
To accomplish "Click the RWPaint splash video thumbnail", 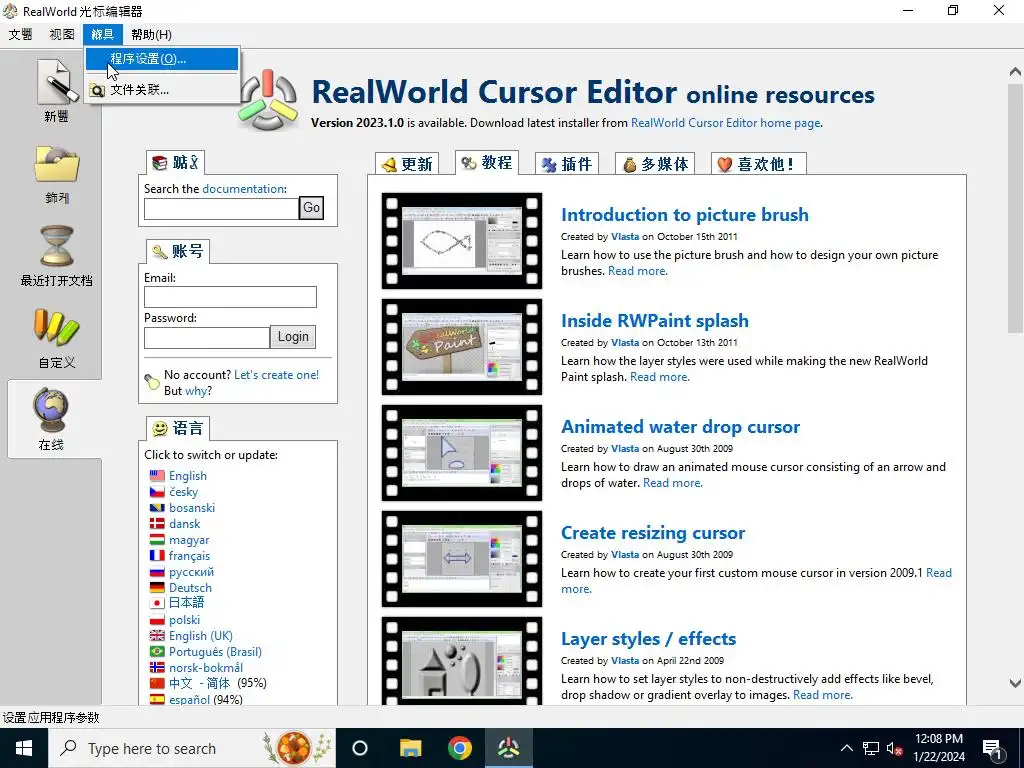I will pyautogui.click(x=462, y=347).
